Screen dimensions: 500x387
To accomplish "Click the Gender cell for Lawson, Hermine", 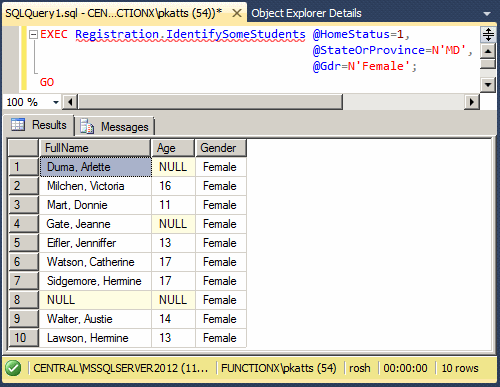I will click(221, 338).
